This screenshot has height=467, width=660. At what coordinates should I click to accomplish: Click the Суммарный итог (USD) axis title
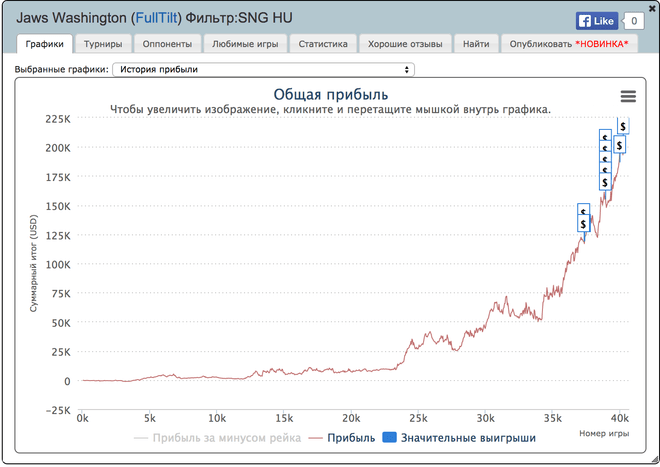[x=34, y=263]
